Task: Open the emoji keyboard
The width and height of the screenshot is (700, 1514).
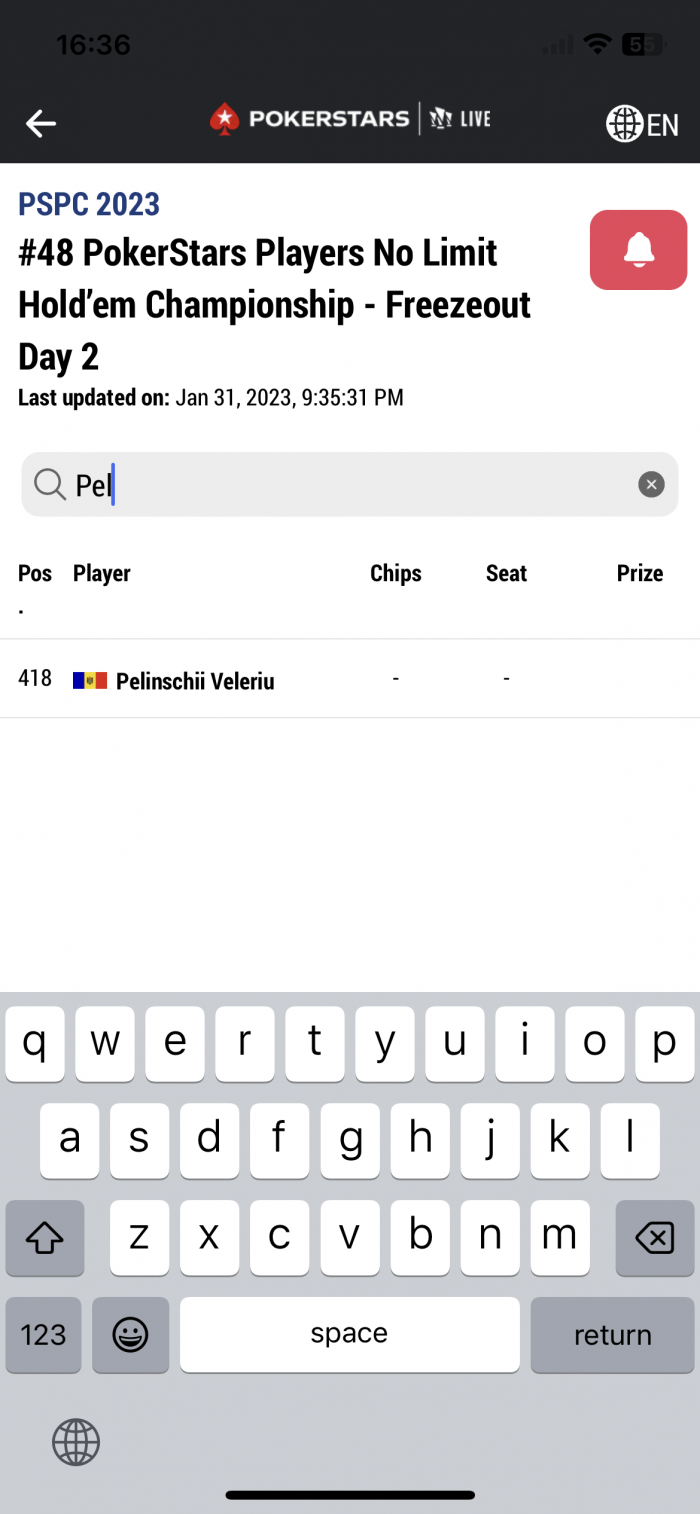Action: click(130, 1334)
